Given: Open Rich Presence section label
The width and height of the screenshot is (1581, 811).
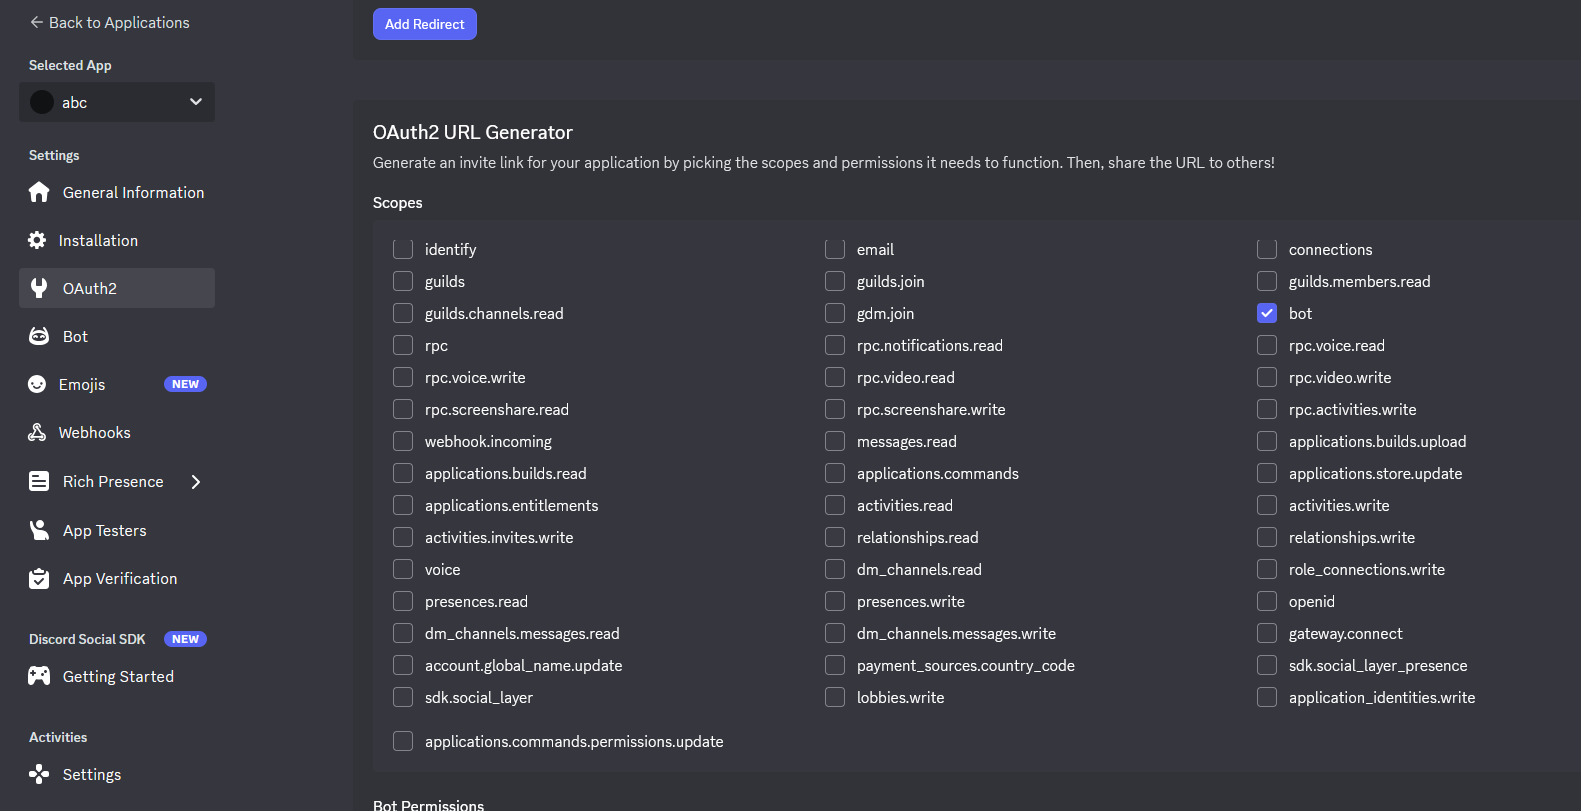Looking at the screenshot, I should 113,481.
